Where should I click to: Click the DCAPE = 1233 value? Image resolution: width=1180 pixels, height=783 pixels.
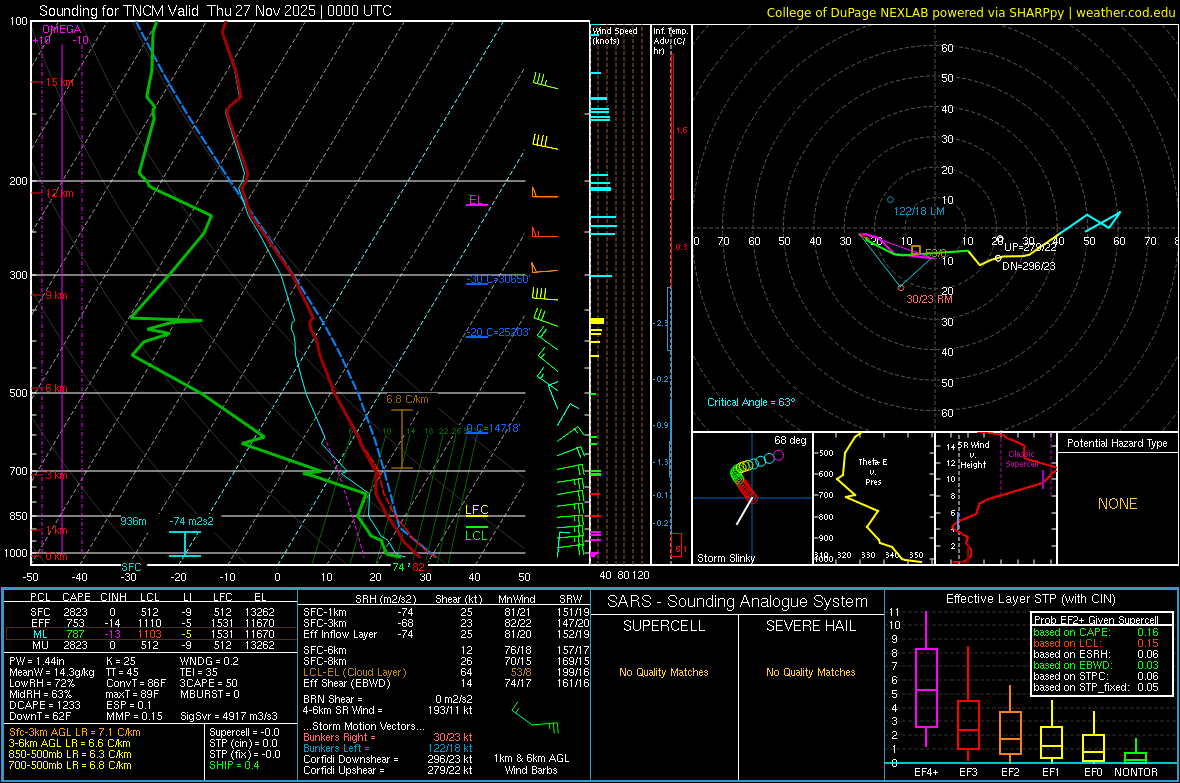pos(44,705)
